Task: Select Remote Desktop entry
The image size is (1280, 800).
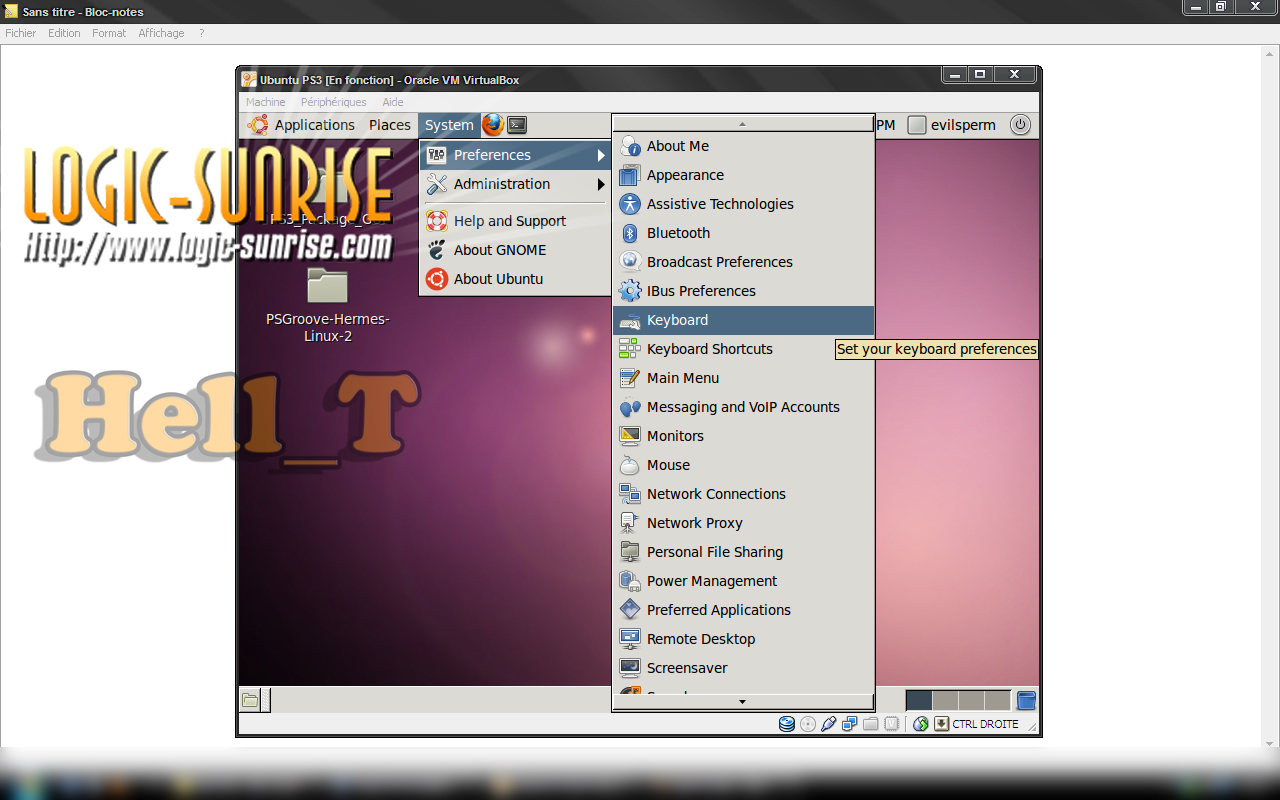Action: click(x=743, y=639)
